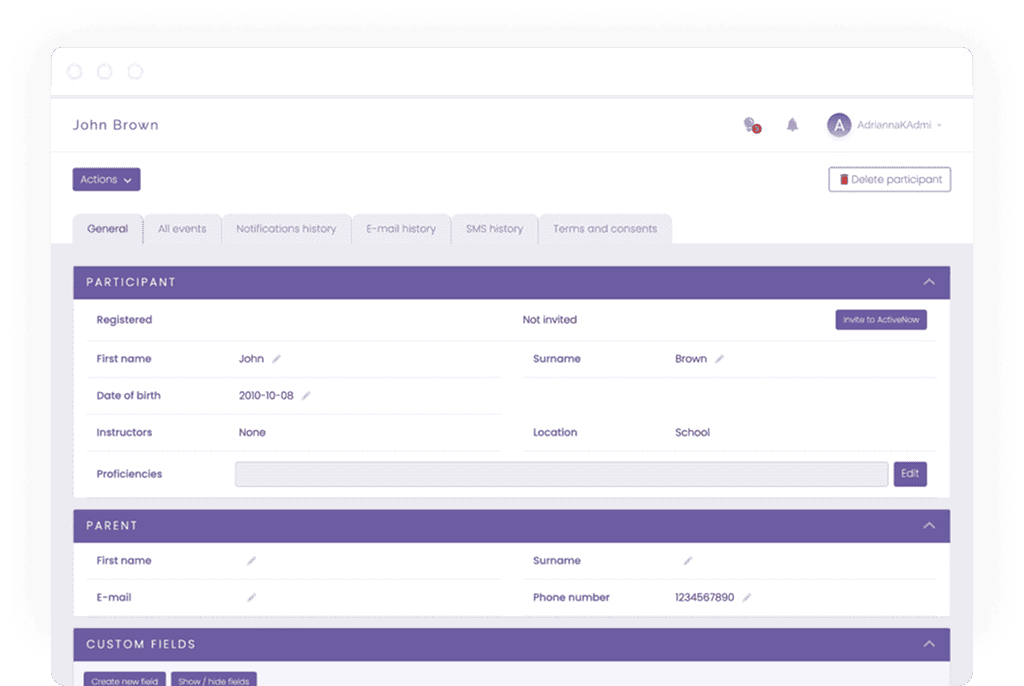The height and width of the screenshot is (686, 1024).
Task: Click the Delete participant button
Action: (889, 180)
